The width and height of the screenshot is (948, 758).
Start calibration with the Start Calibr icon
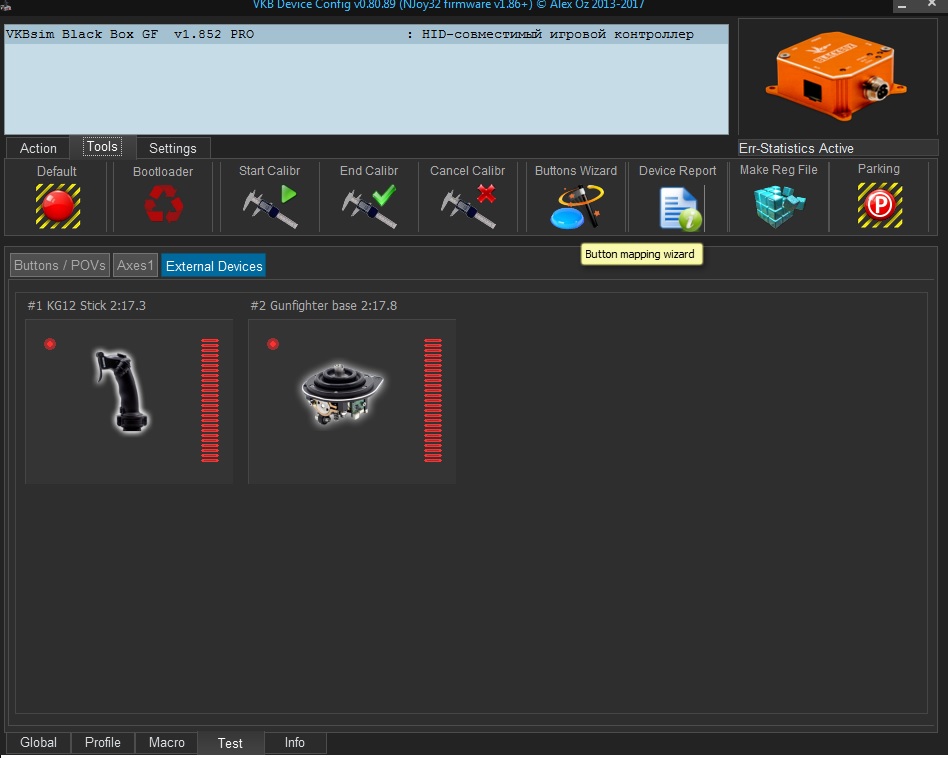(x=270, y=206)
